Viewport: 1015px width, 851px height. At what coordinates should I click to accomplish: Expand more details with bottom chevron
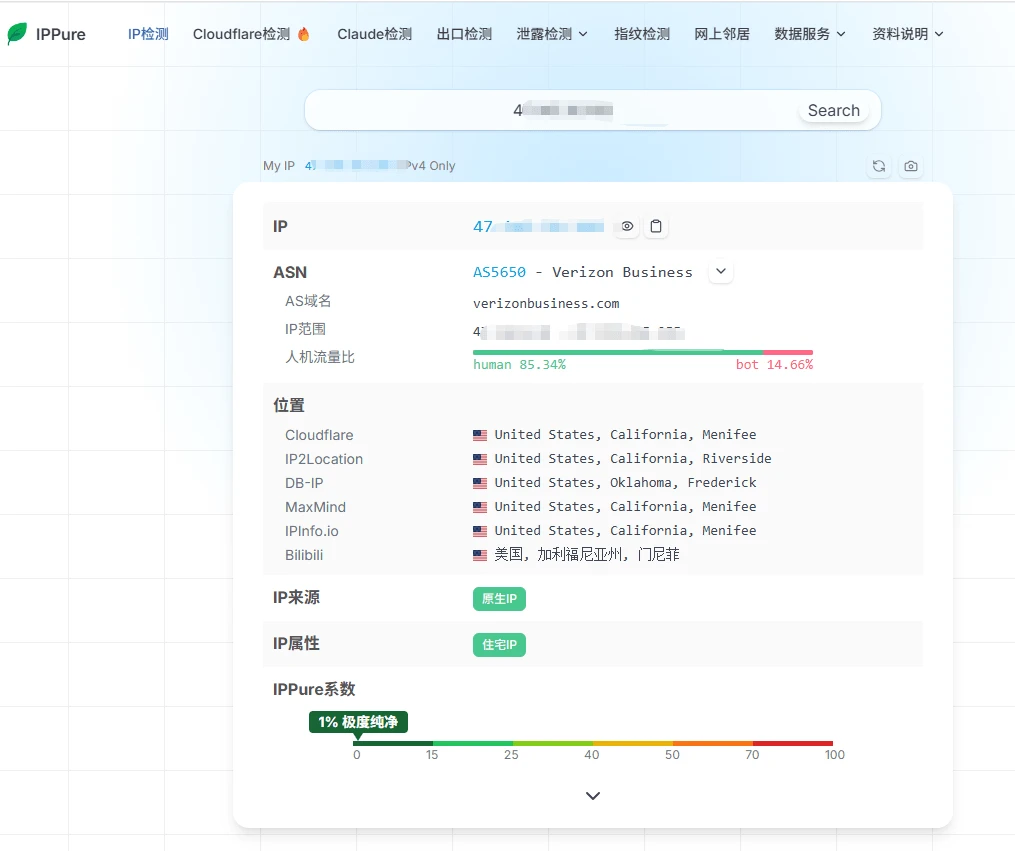pos(593,795)
